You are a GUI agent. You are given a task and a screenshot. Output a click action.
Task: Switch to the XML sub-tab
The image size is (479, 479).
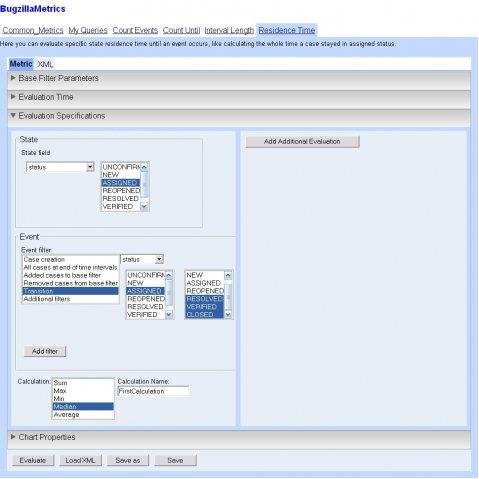point(45,64)
